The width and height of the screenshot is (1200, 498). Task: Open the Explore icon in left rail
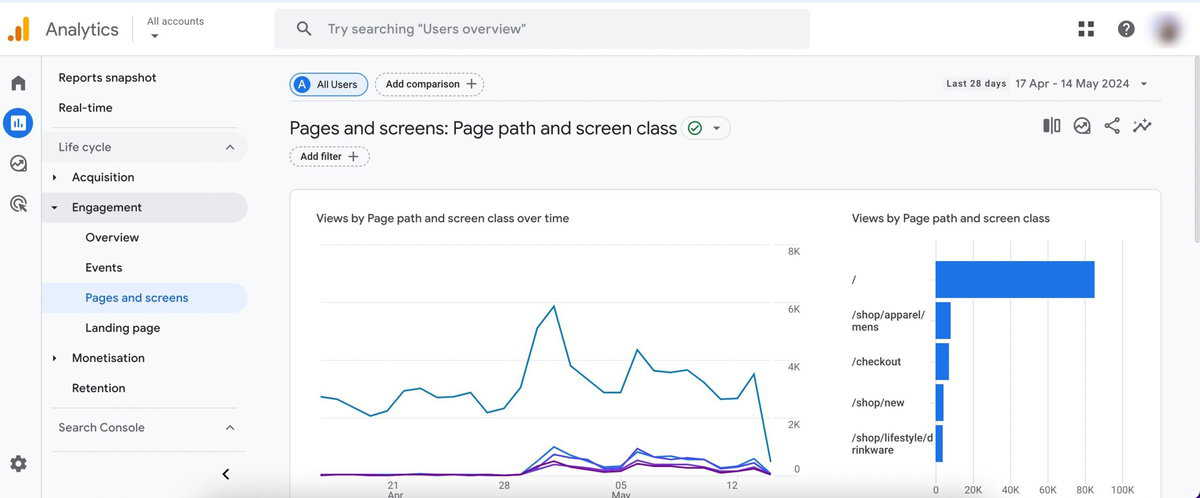coord(18,163)
